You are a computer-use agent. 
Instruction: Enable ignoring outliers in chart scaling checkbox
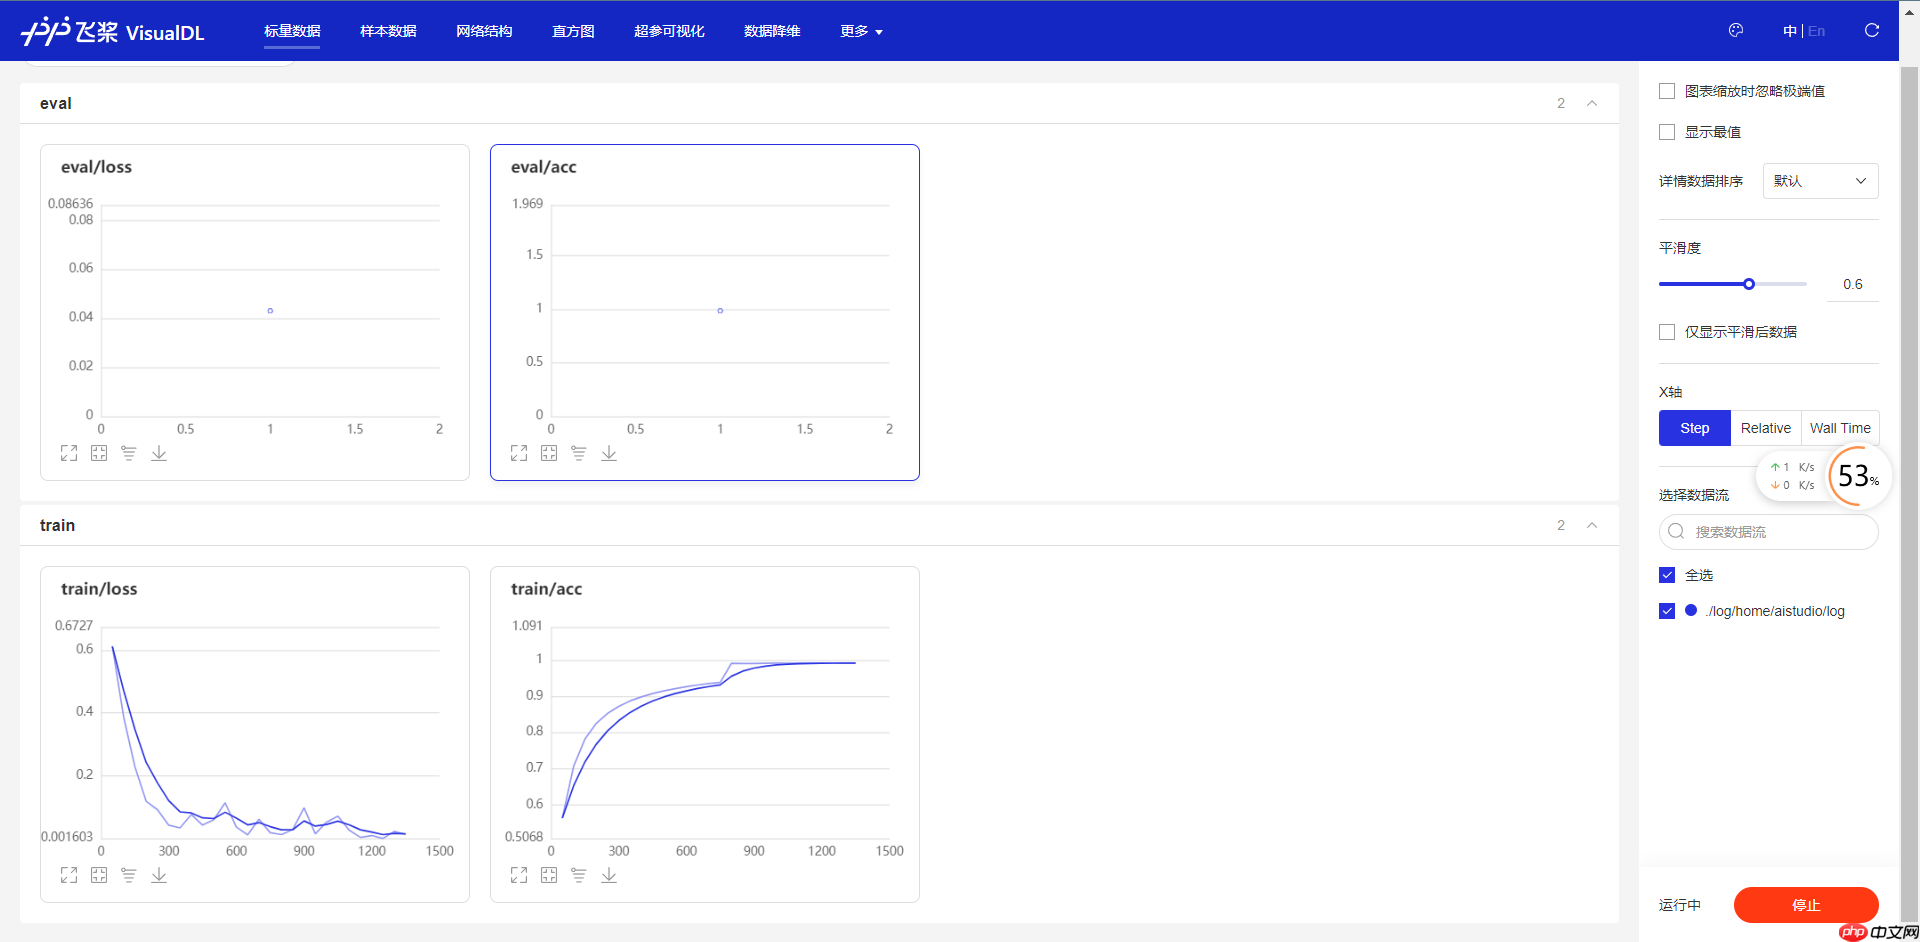[x=1667, y=91]
